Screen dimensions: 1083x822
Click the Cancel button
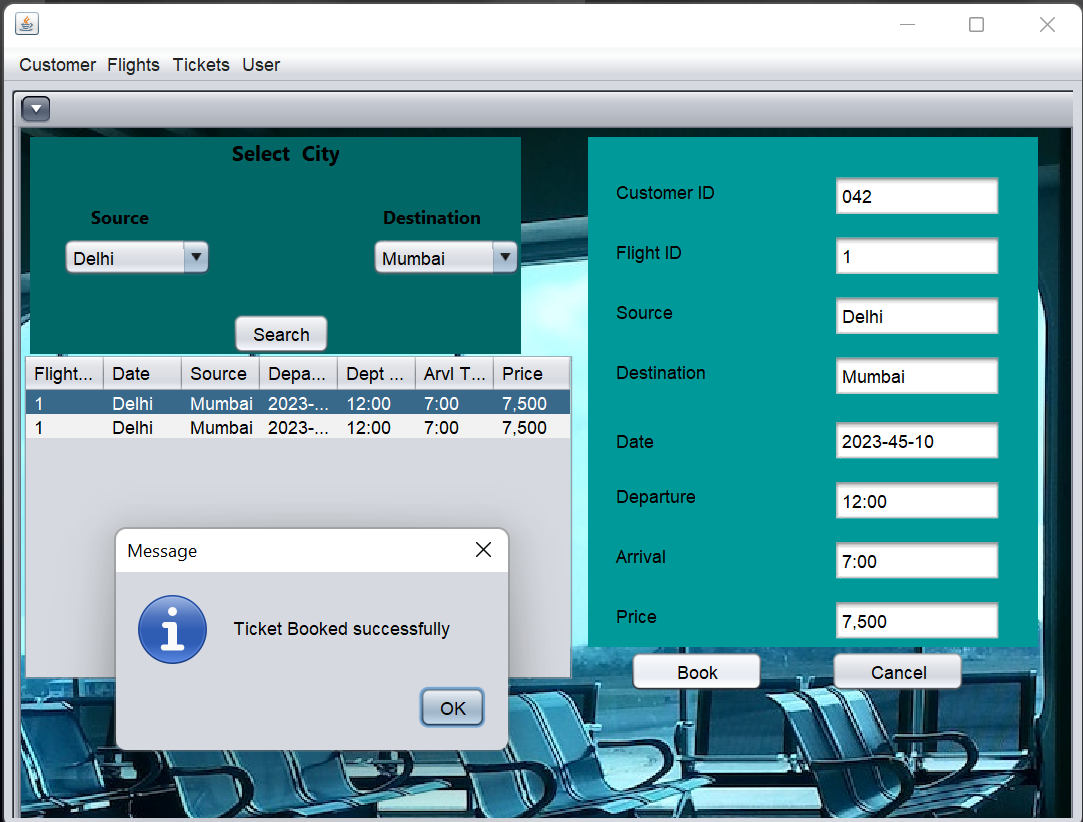898,672
